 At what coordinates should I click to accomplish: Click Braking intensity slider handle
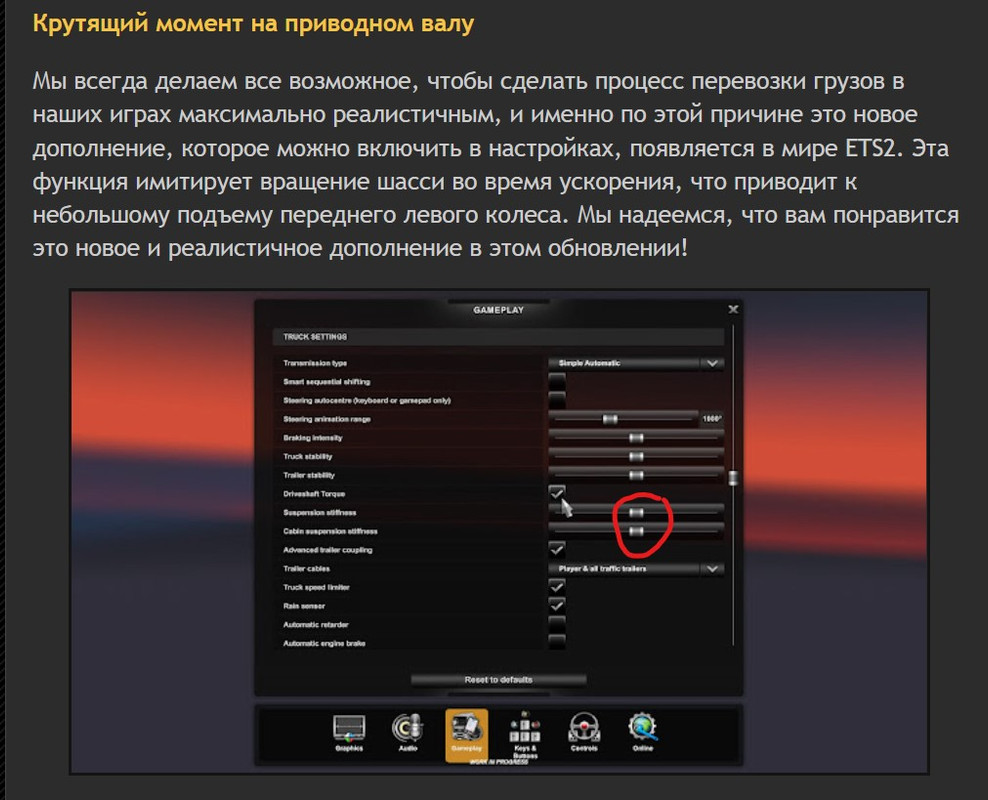pyautogui.click(x=636, y=438)
